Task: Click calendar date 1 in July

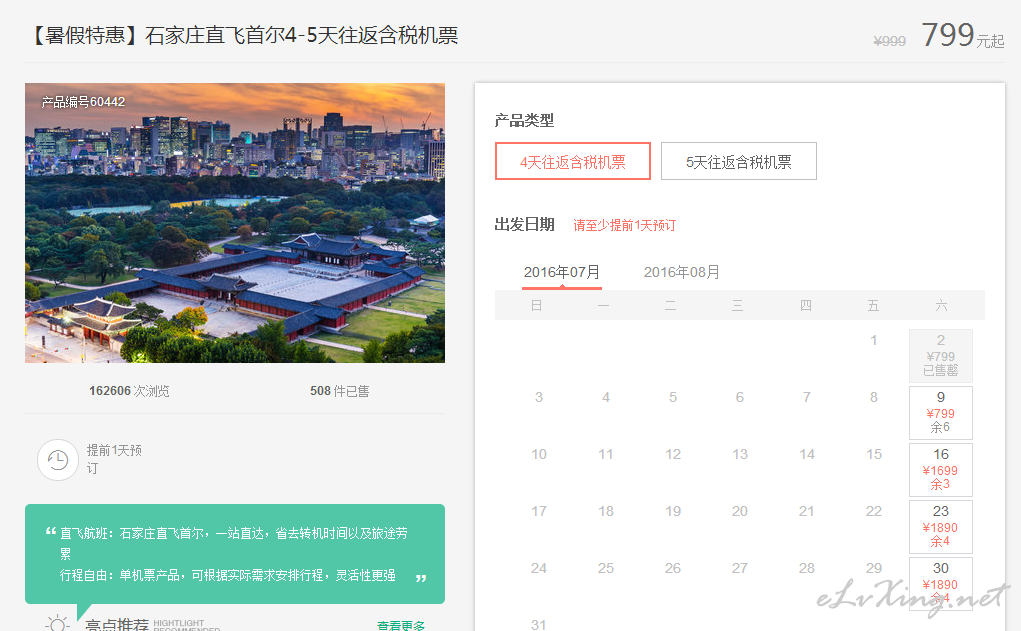Action: coord(874,340)
